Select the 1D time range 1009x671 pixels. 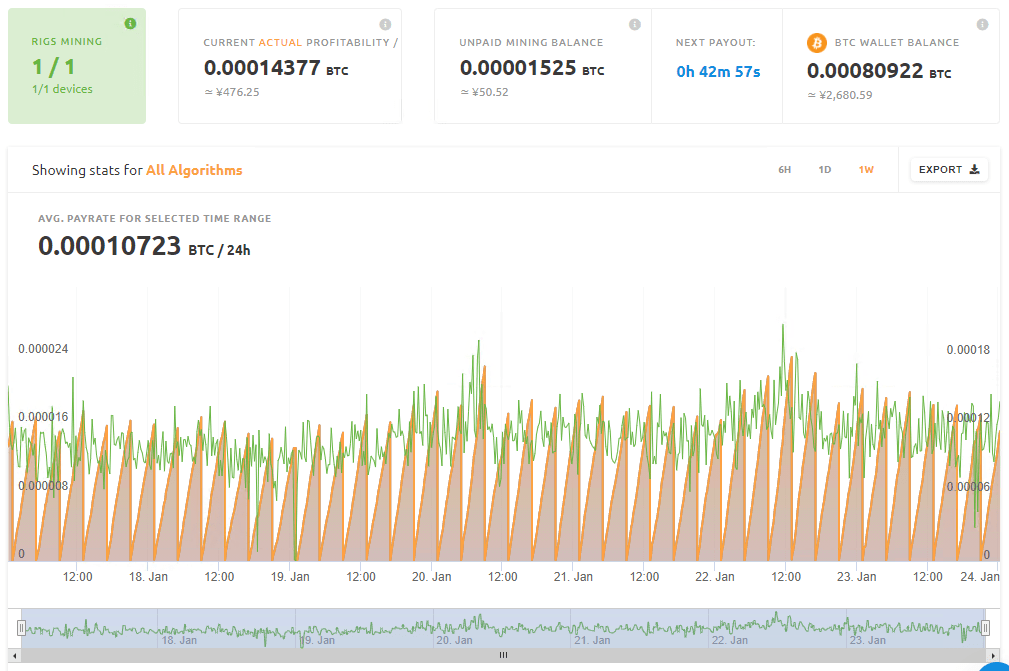coord(825,170)
